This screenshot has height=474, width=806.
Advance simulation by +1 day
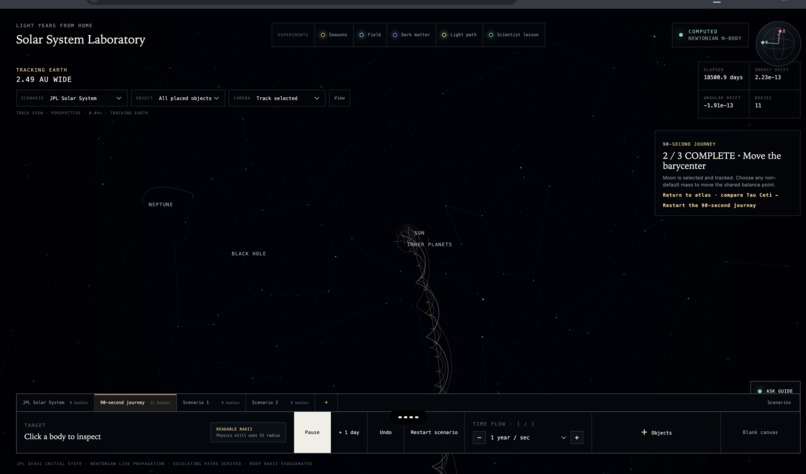(349, 432)
